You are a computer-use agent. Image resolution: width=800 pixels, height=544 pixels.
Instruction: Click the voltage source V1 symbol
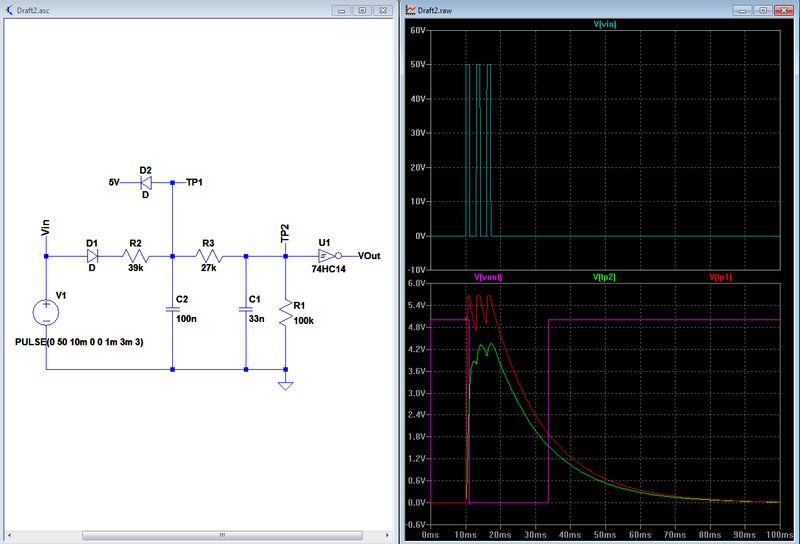46,312
